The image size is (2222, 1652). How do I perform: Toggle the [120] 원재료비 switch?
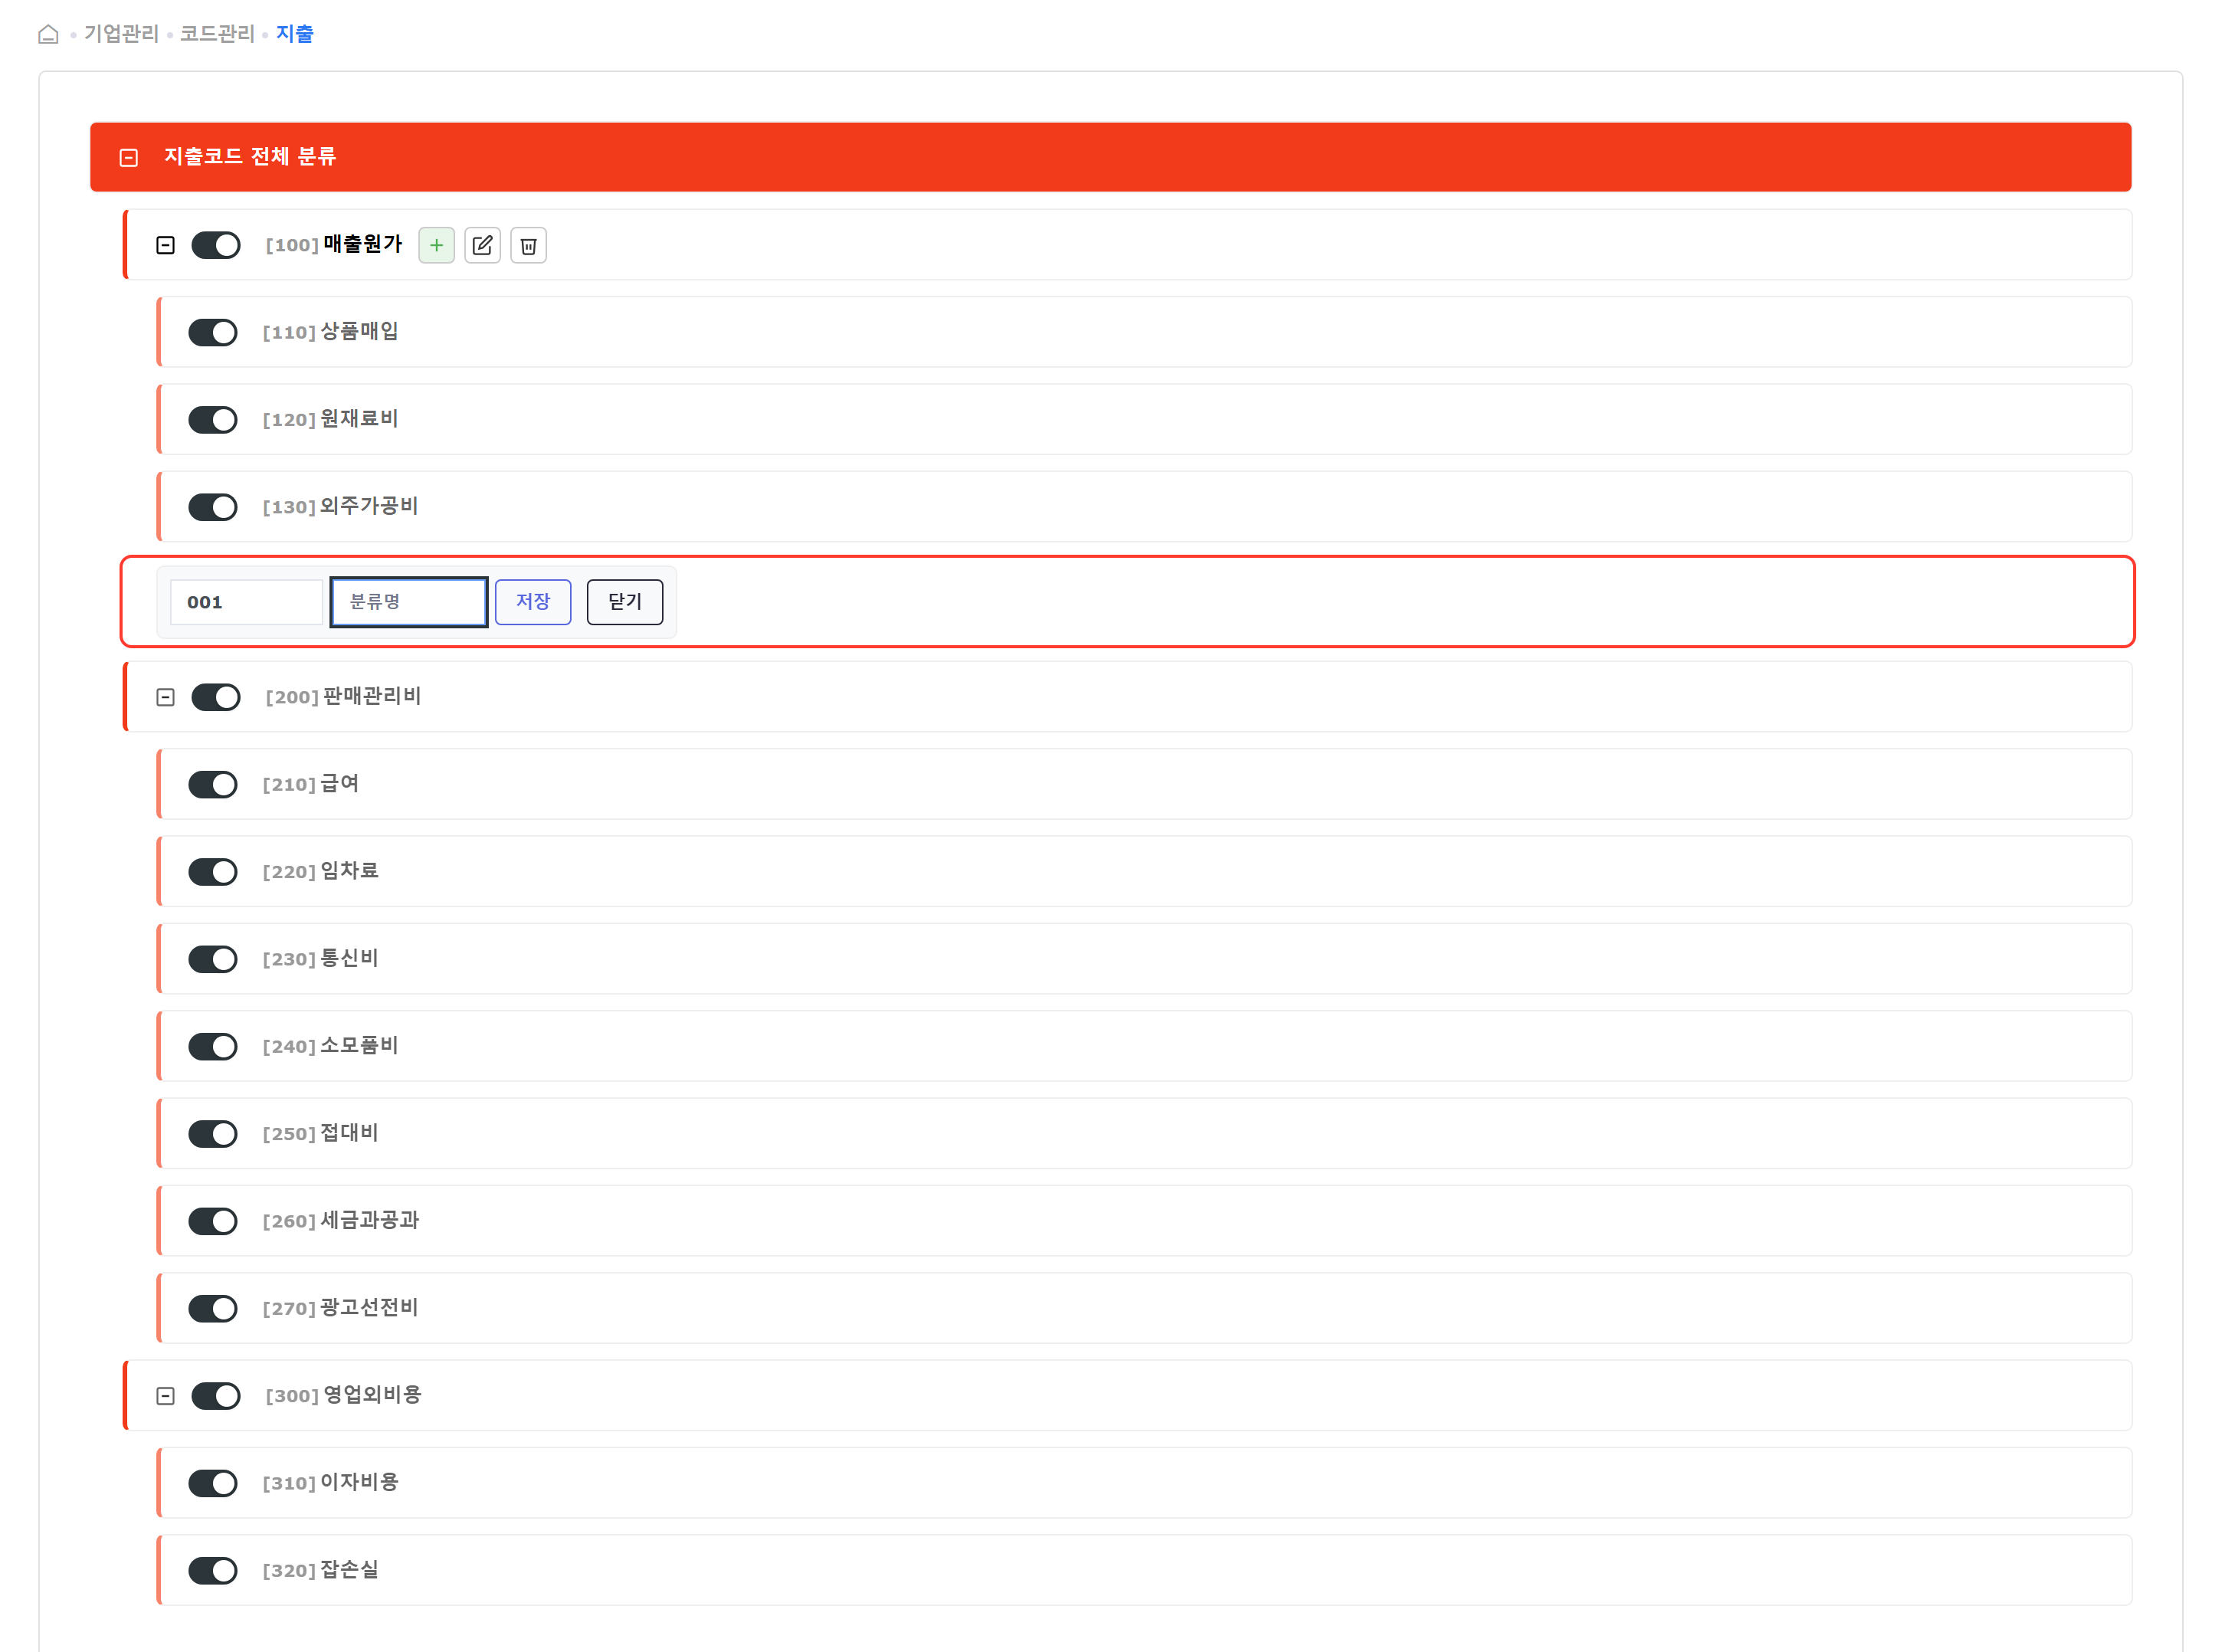coord(213,419)
